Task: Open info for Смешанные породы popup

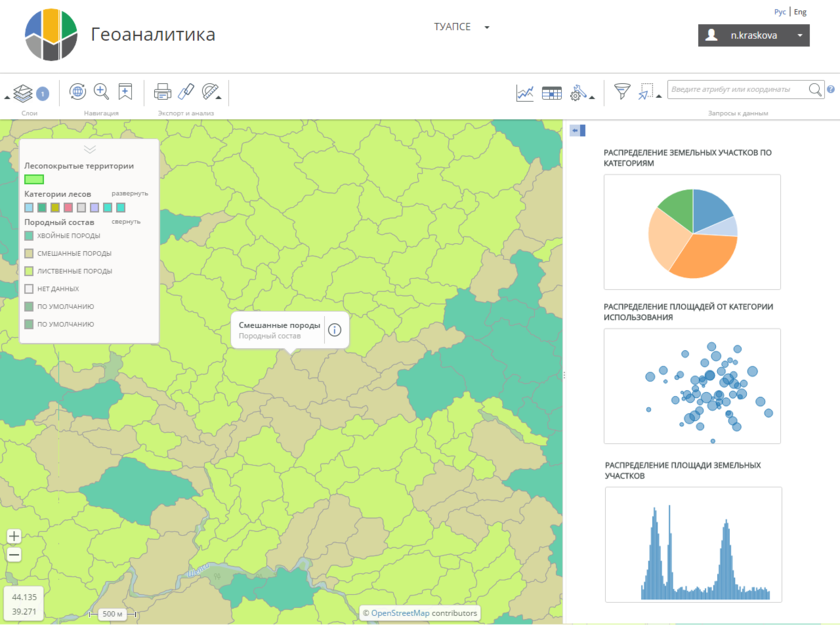Action: tap(335, 330)
